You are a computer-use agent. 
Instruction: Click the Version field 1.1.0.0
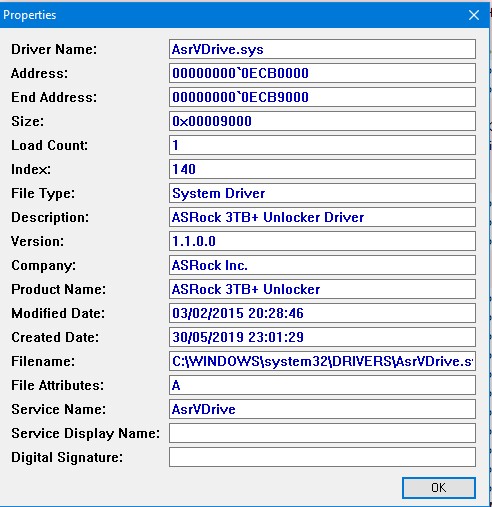322,241
